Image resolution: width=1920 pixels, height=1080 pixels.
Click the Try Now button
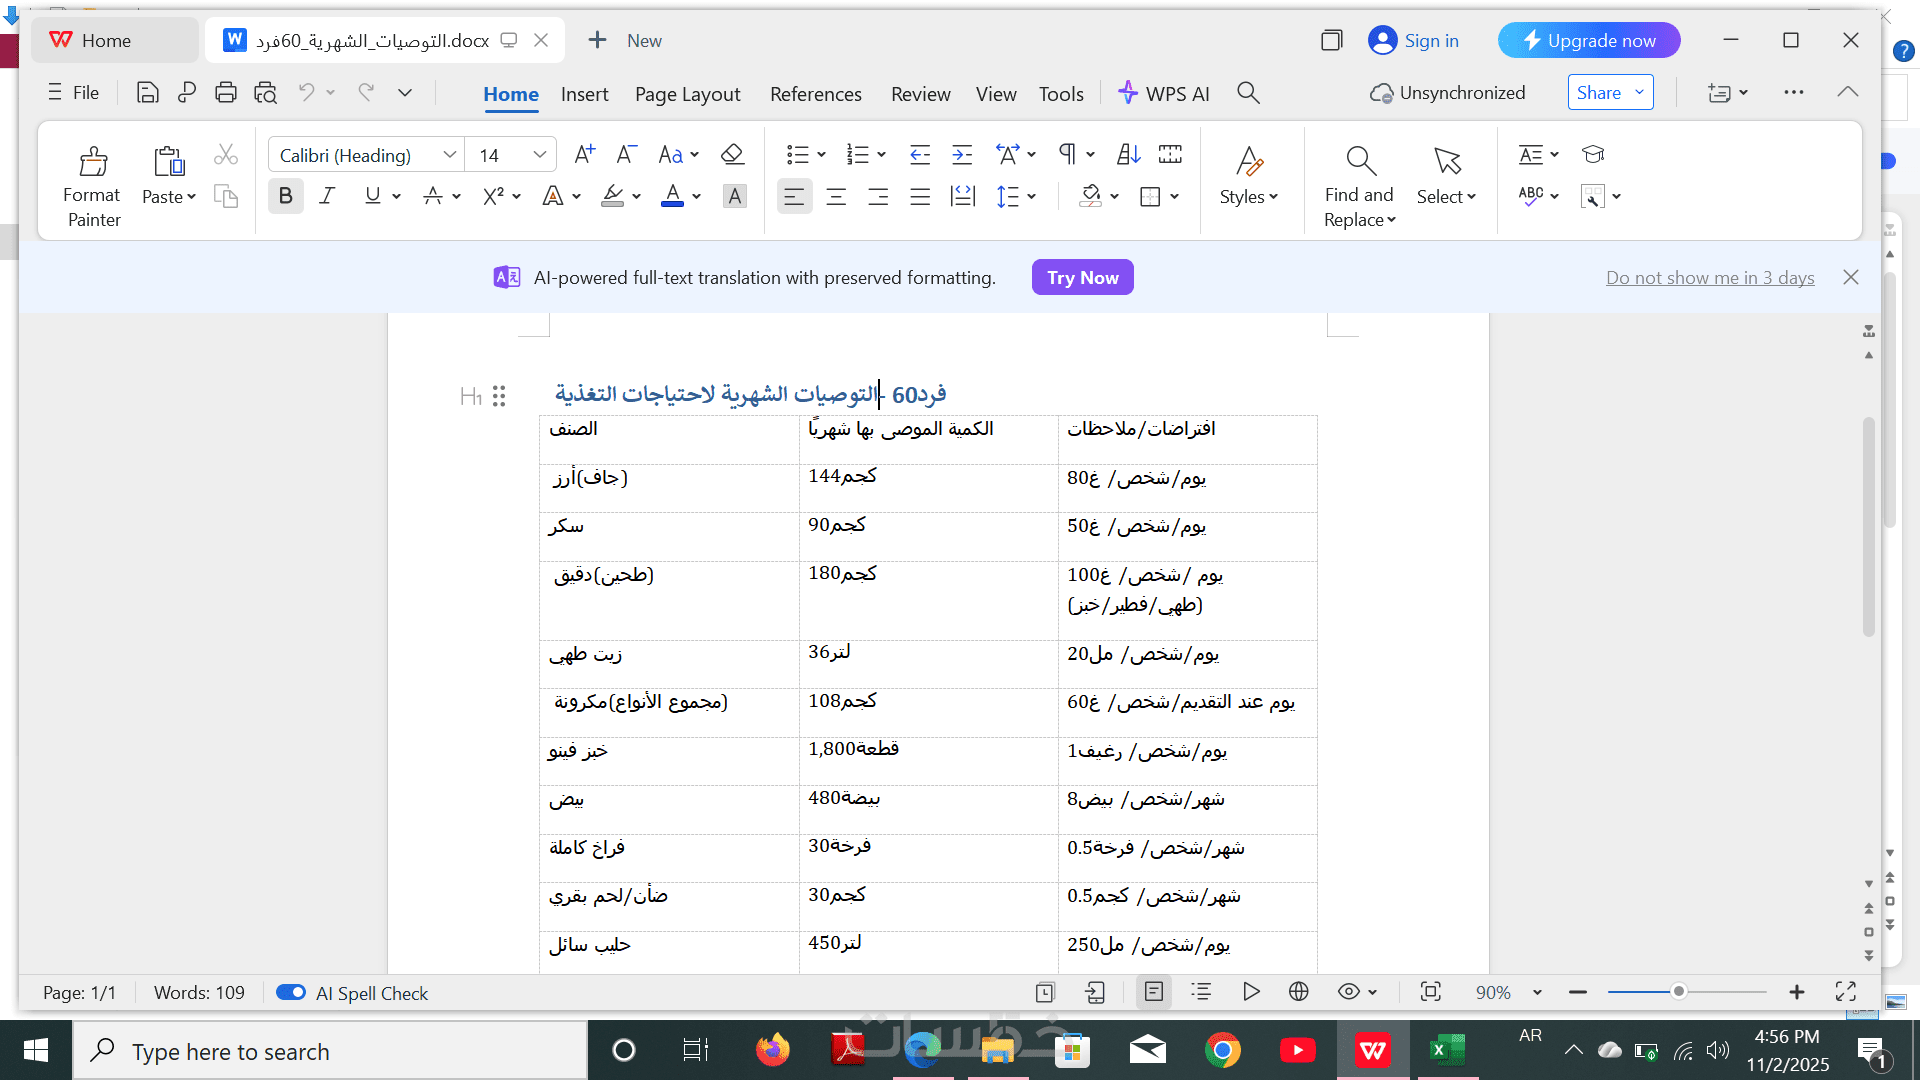[x=1082, y=277]
